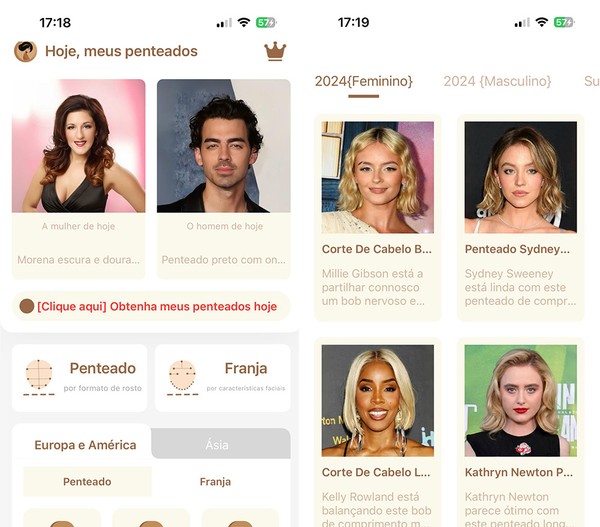
Task: Check battery icon in right status bar
Action: point(564,22)
